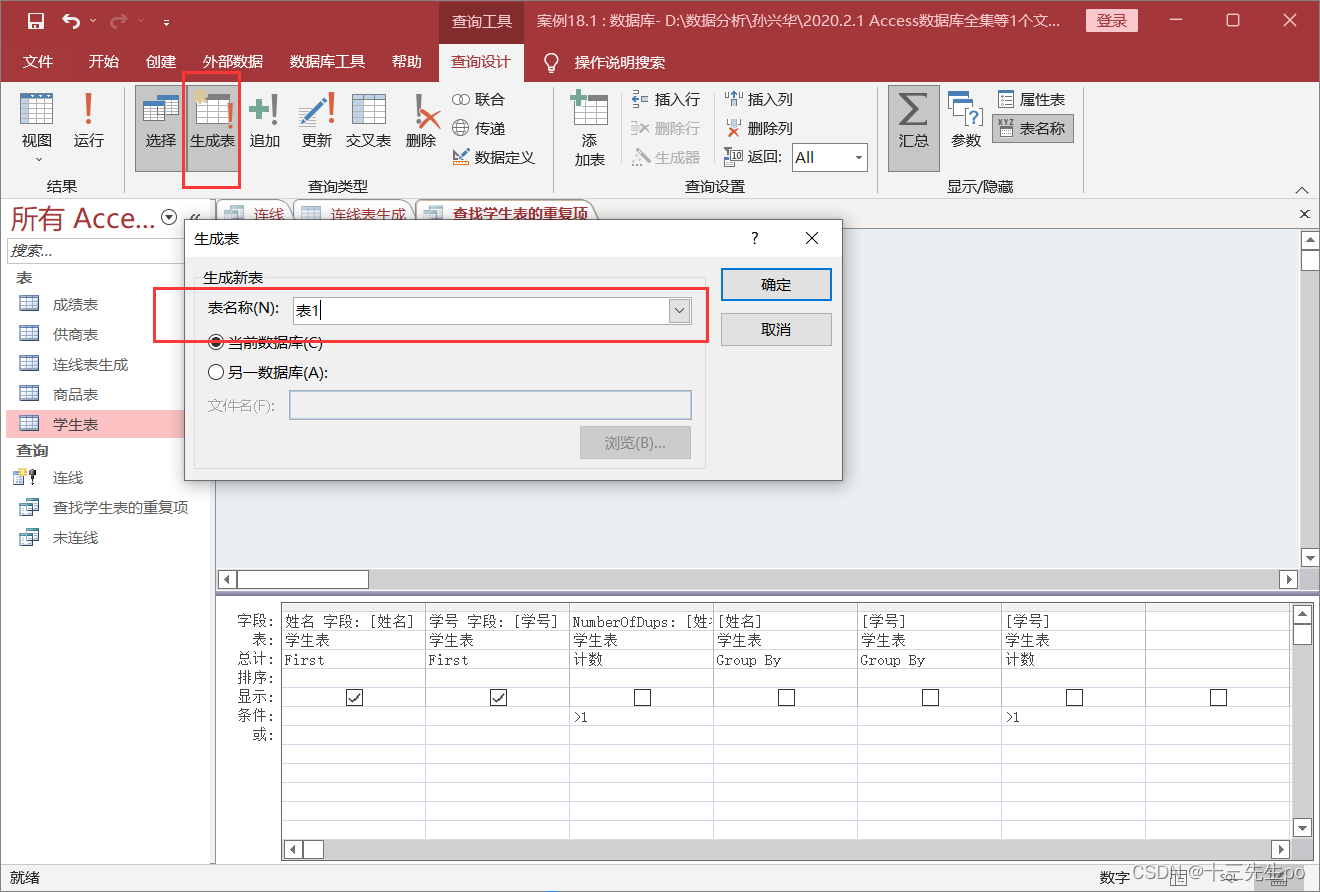Click the Data Definition (数据定义) option
Image resolution: width=1320 pixels, height=892 pixels.
click(x=493, y=157)
